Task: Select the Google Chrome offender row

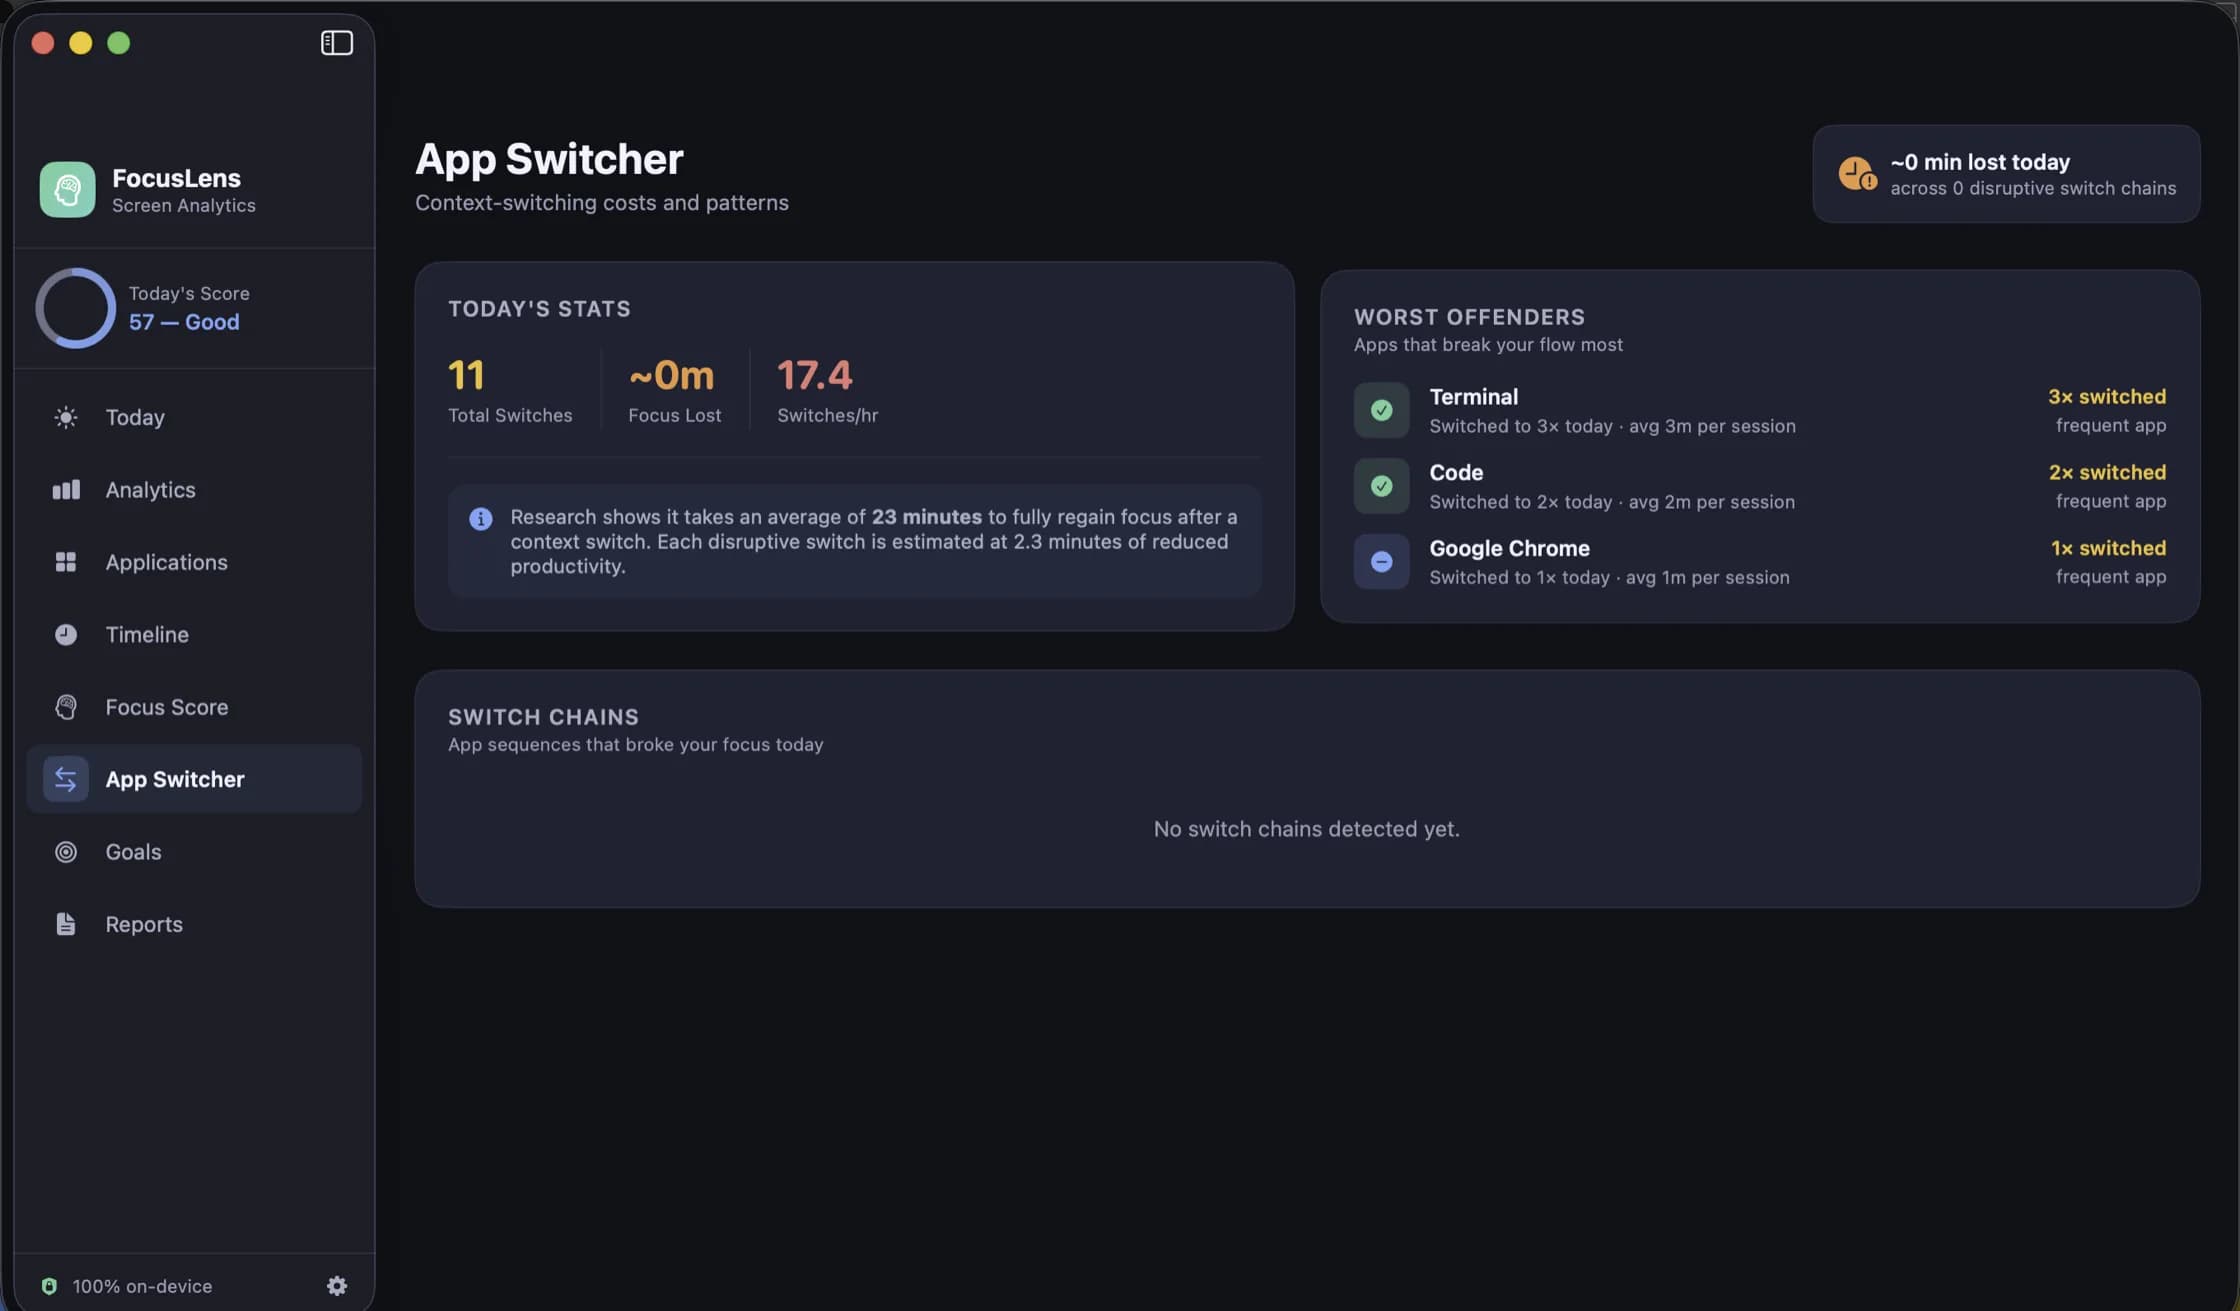Action: 1760,562
